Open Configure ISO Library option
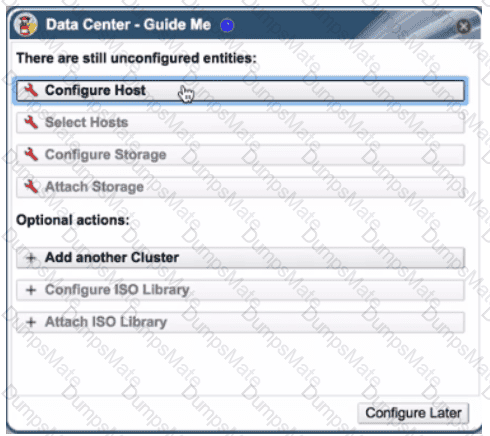This screenshot has width=490, height=436. tap(240, 290)
